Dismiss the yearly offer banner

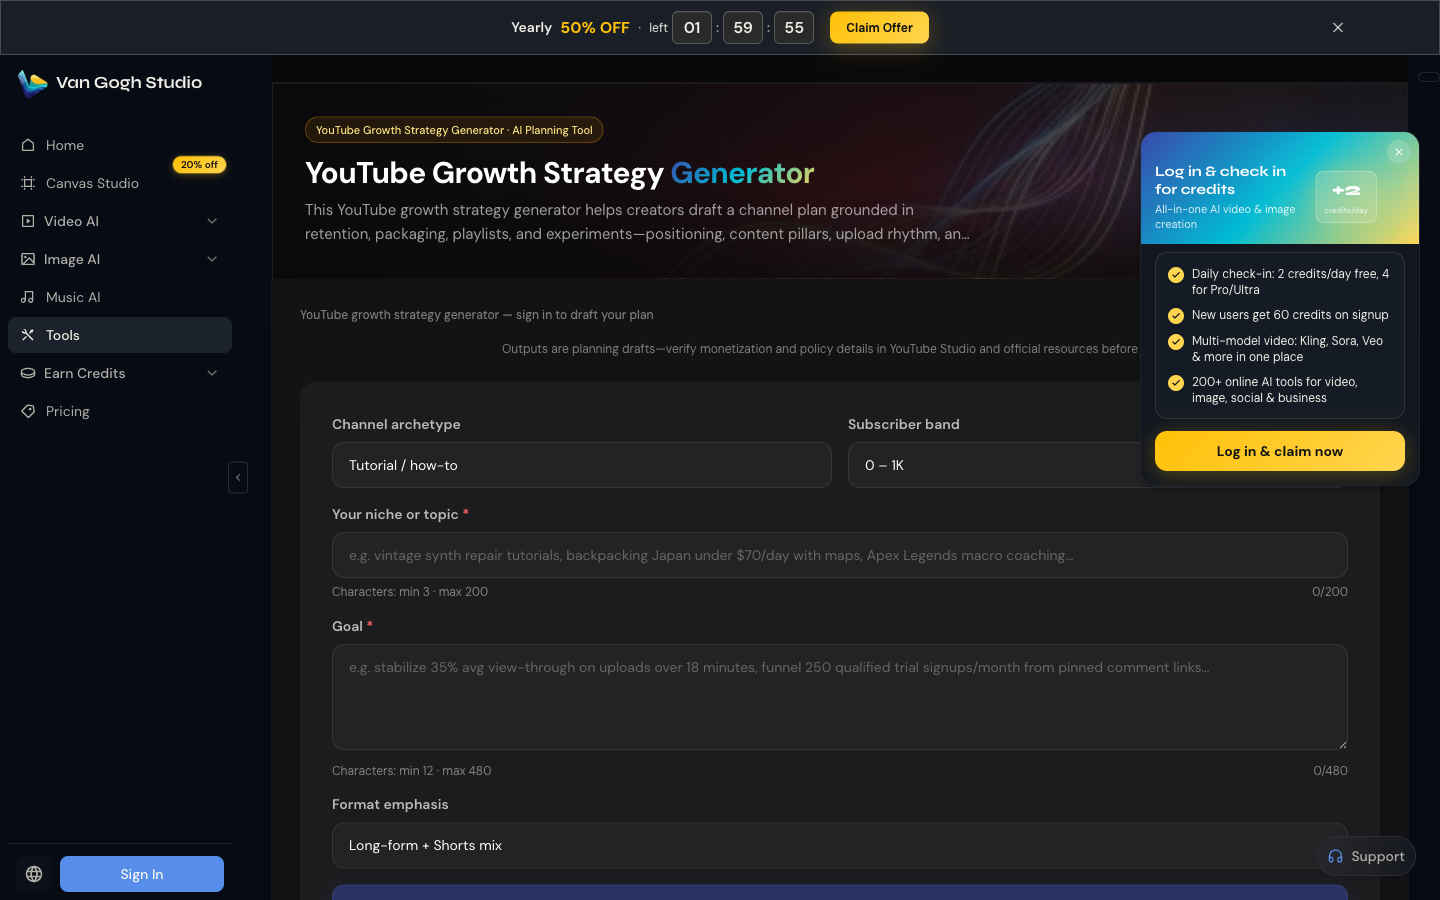(x=1338, y=28)
